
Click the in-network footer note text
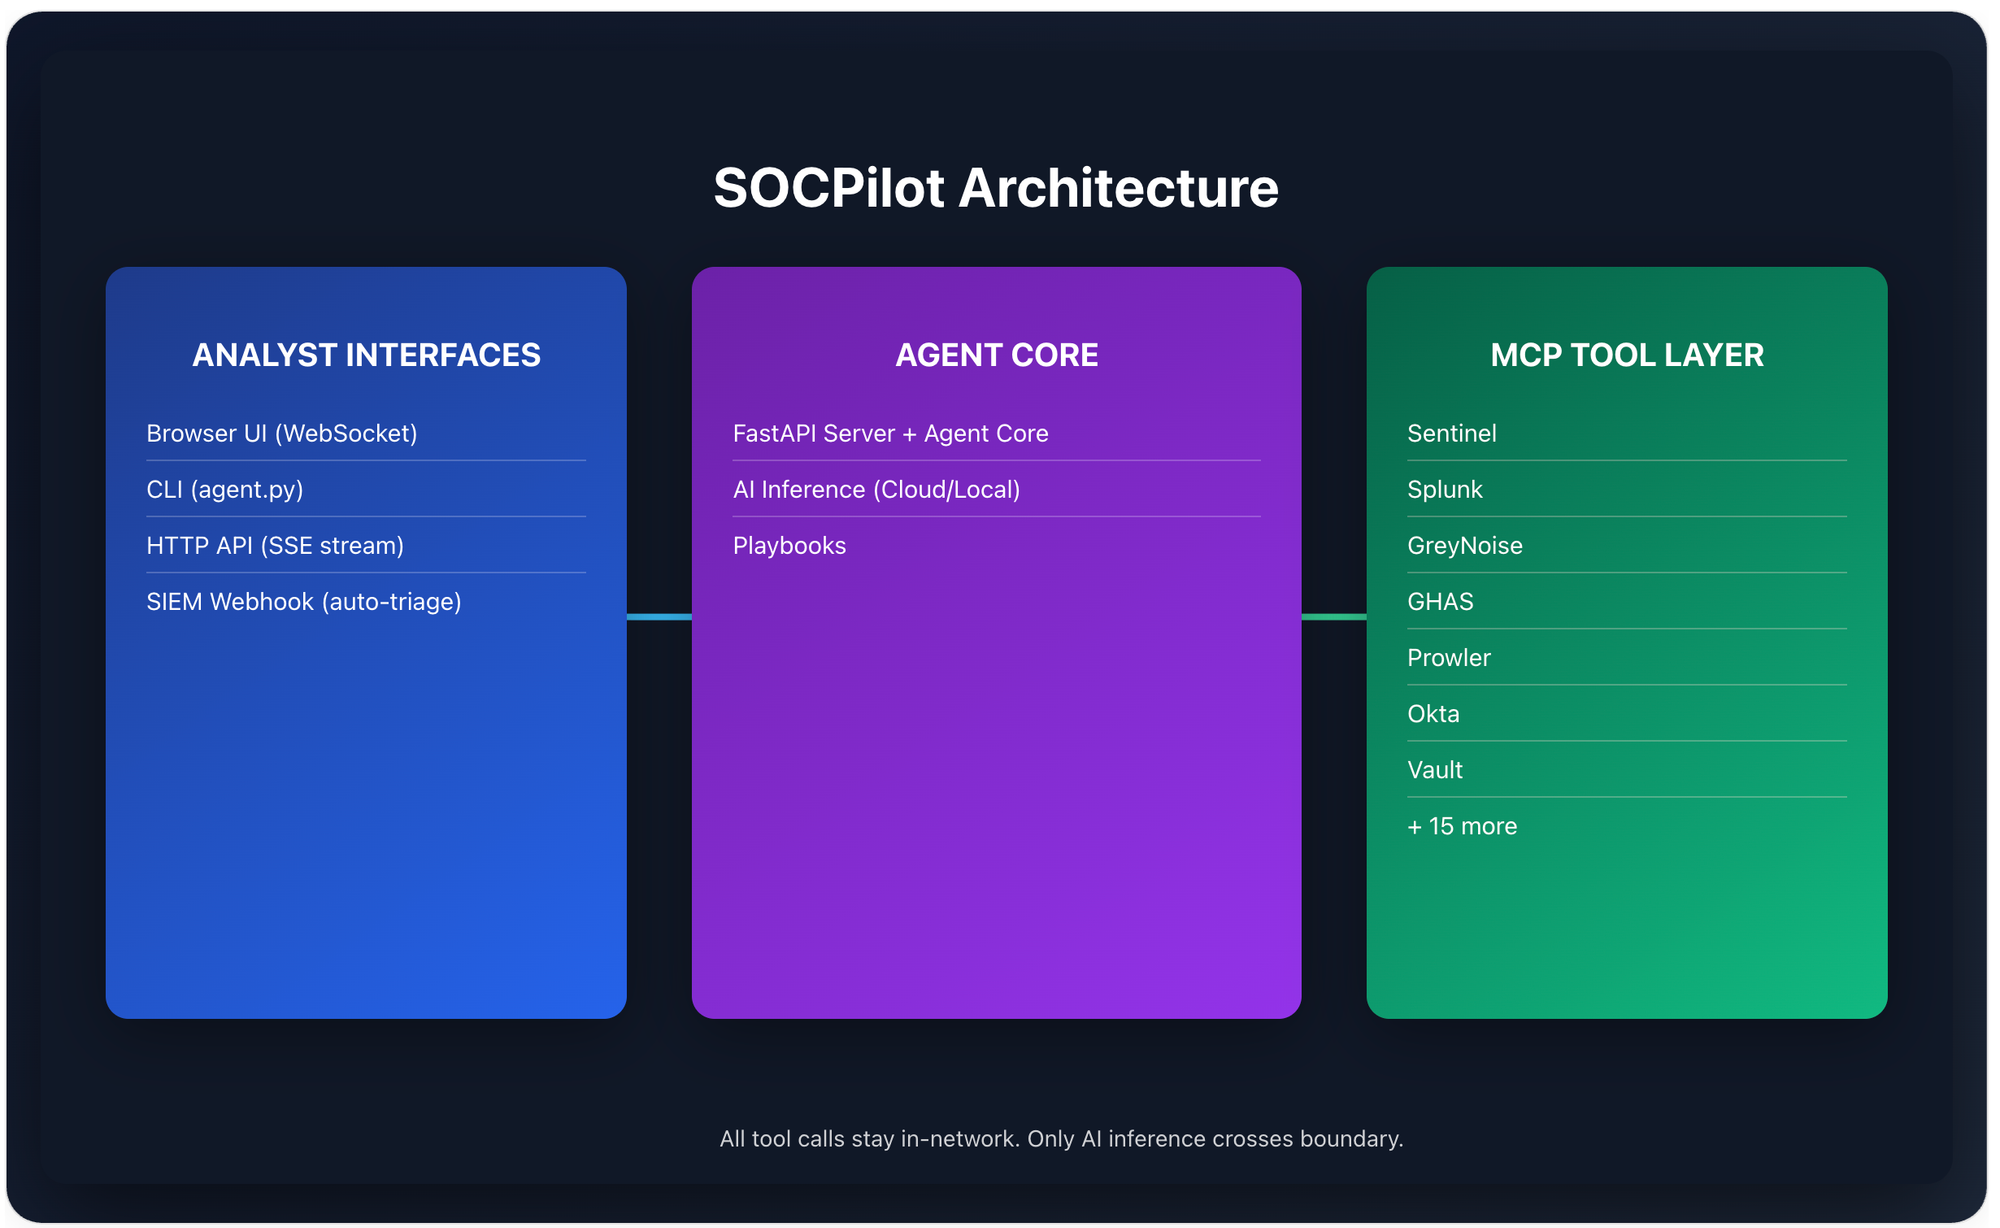(1061, 1138)
